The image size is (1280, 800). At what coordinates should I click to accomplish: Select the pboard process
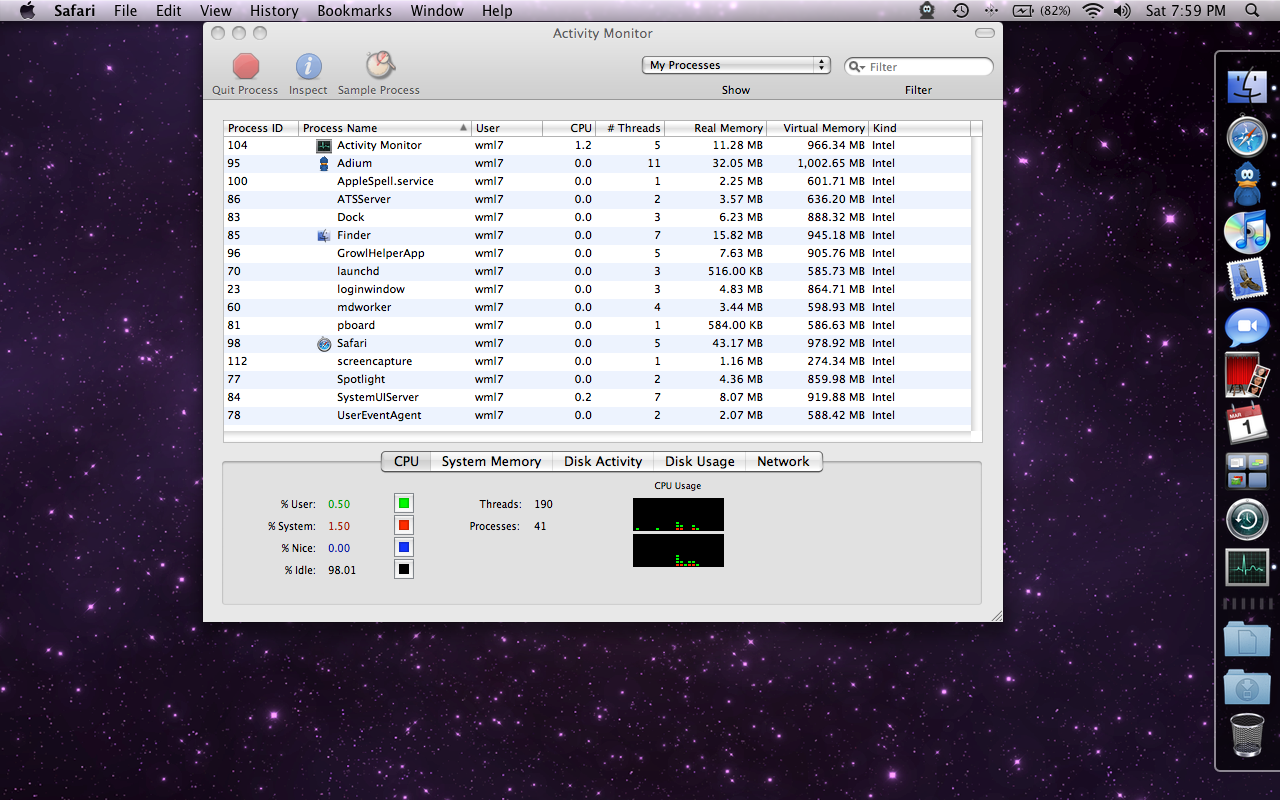click(597, 325)
